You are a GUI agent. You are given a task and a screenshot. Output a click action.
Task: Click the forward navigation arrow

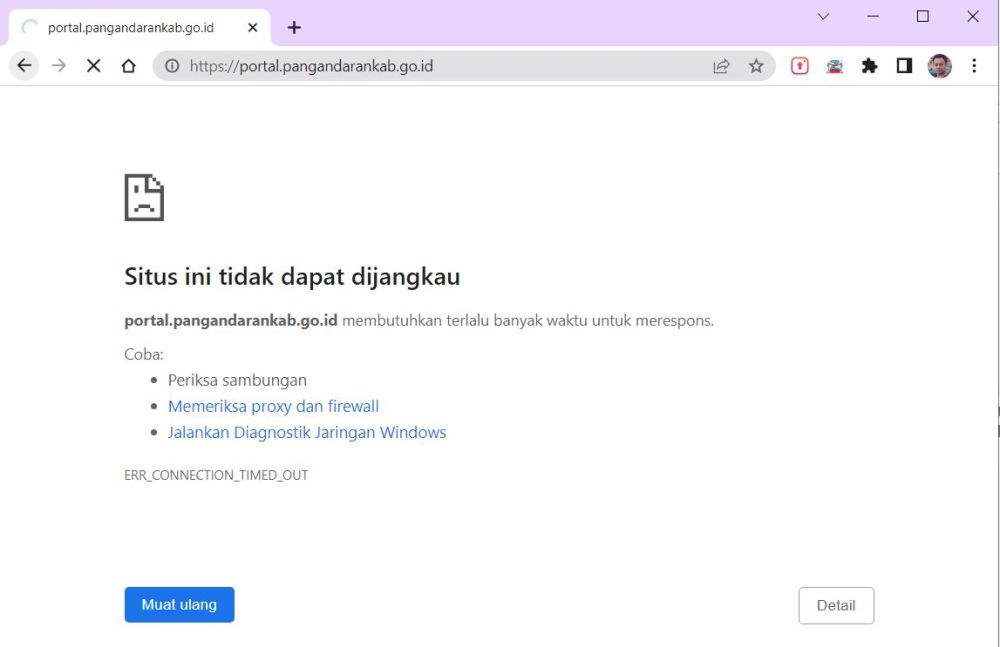click(x=59, y=66)
